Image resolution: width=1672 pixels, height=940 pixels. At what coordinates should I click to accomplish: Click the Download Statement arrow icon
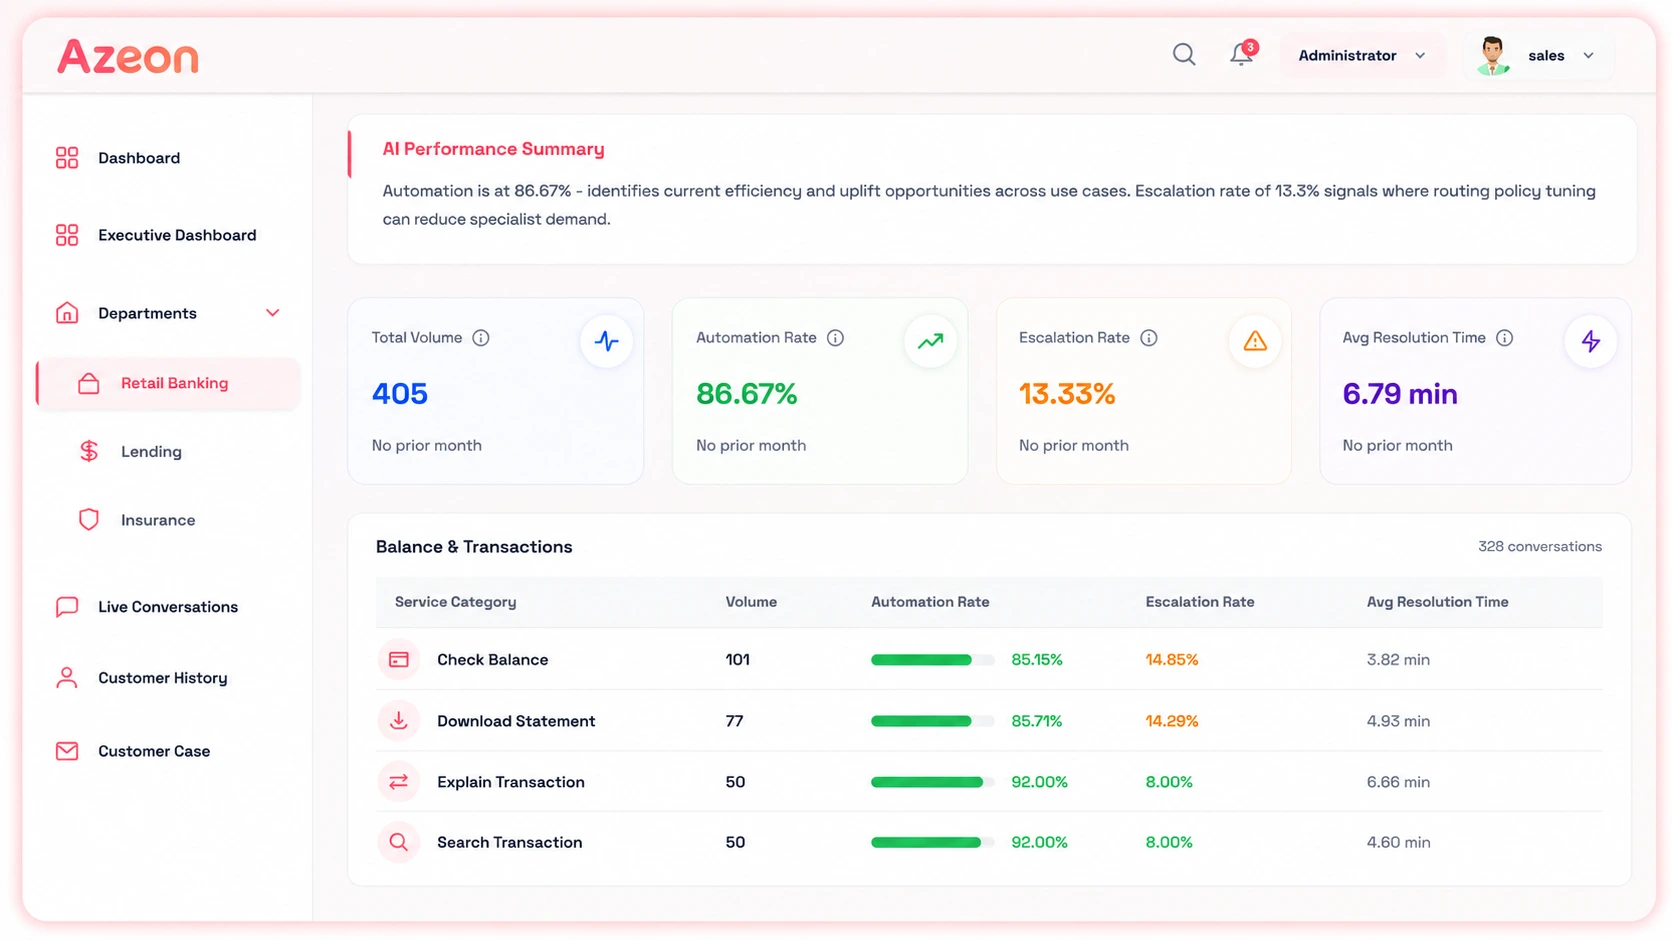[x=399, y=721]
